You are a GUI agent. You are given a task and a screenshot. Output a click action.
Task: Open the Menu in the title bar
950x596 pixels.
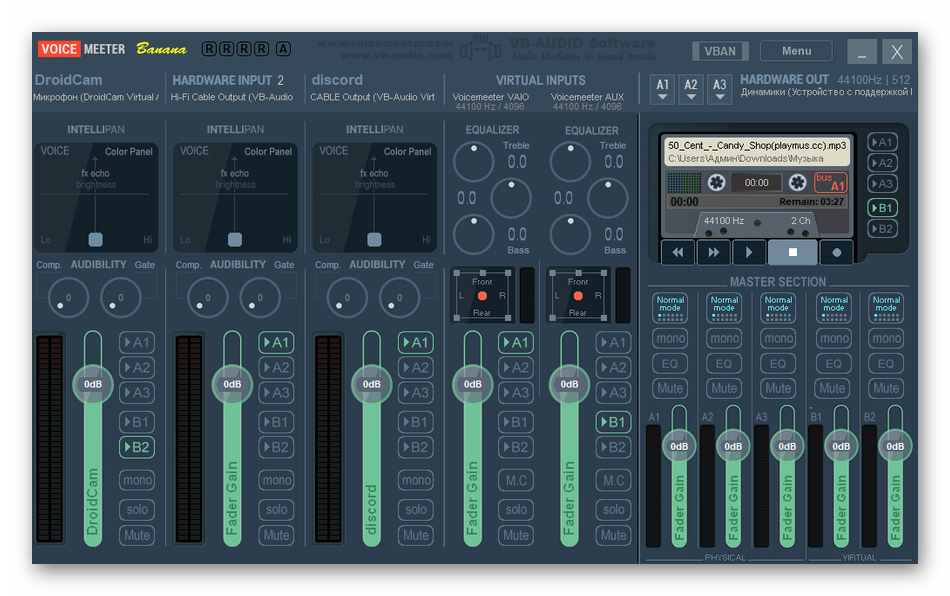point(796,51)
